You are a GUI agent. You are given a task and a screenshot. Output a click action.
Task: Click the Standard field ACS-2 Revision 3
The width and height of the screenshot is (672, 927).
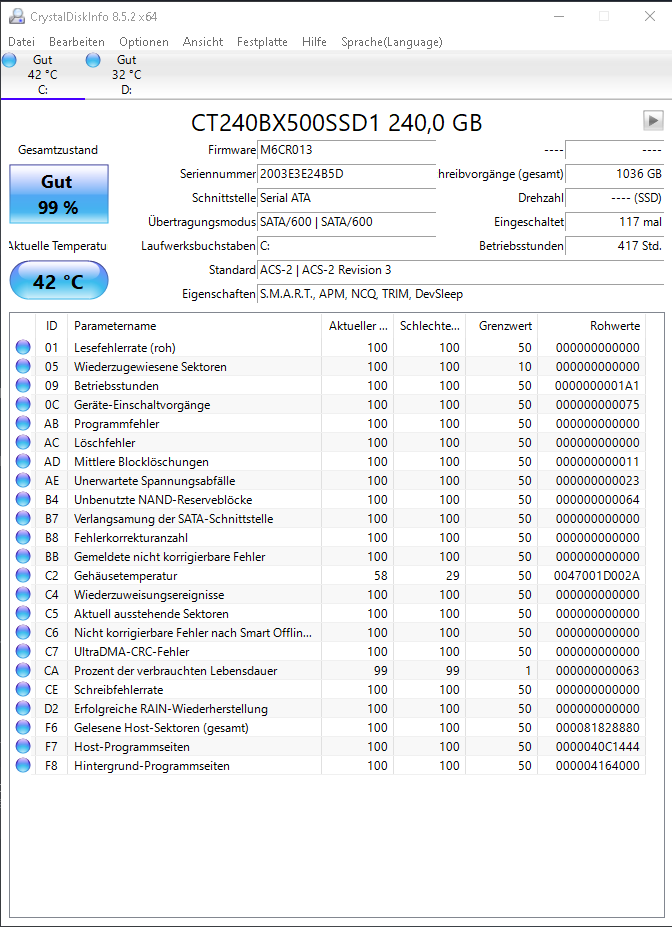460,270
